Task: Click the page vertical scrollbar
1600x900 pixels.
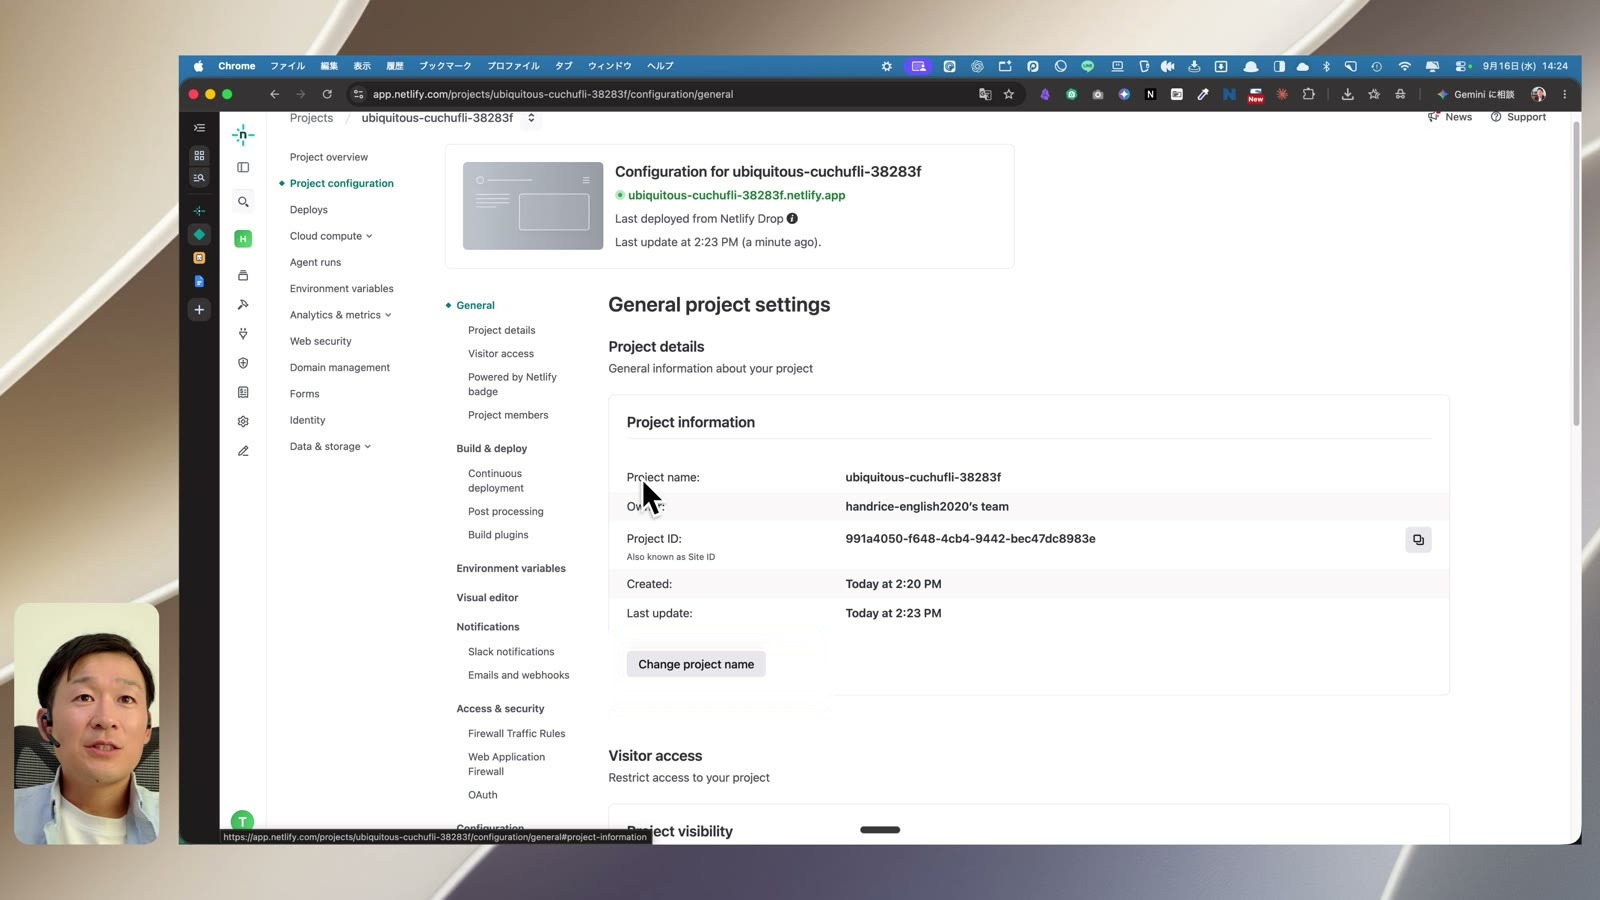Action: 1576,275
